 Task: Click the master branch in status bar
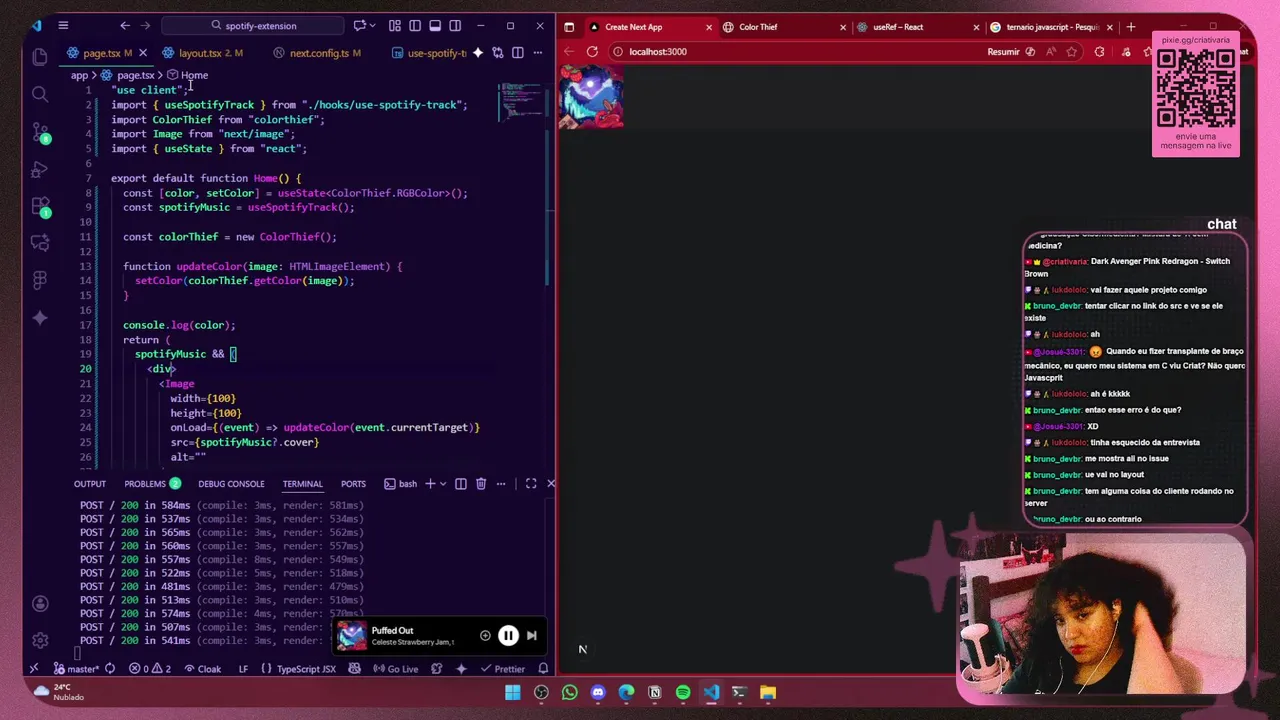coord(76,669)
